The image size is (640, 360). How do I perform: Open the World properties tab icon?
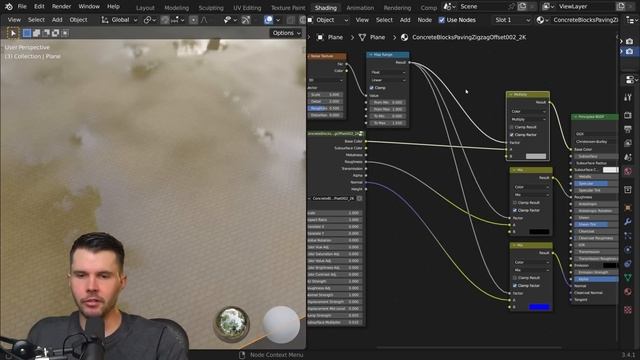(x=628, y=171)
